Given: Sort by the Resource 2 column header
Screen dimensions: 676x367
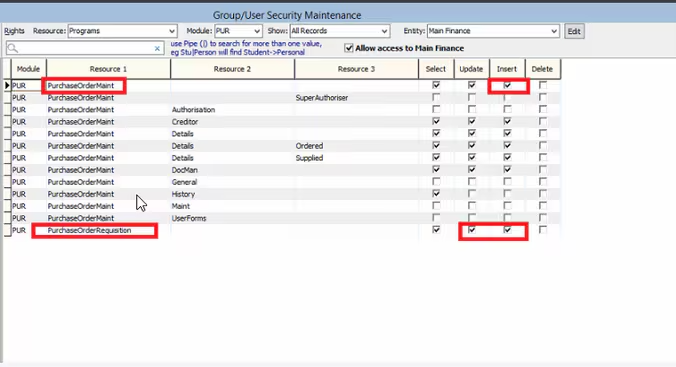Looking at the screenshot, I should point(232,69).
